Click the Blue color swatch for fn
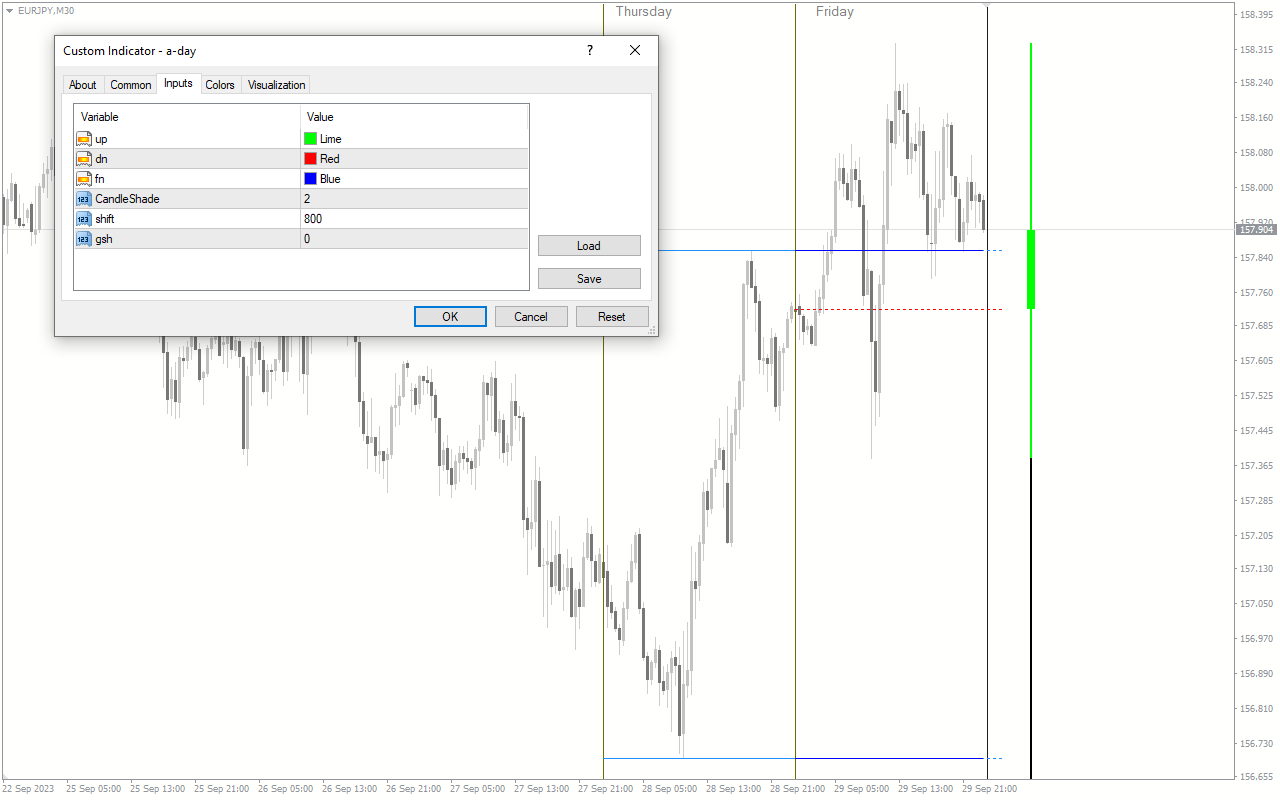The width and height of the screenshot is (1280, 800). point(310,179)
